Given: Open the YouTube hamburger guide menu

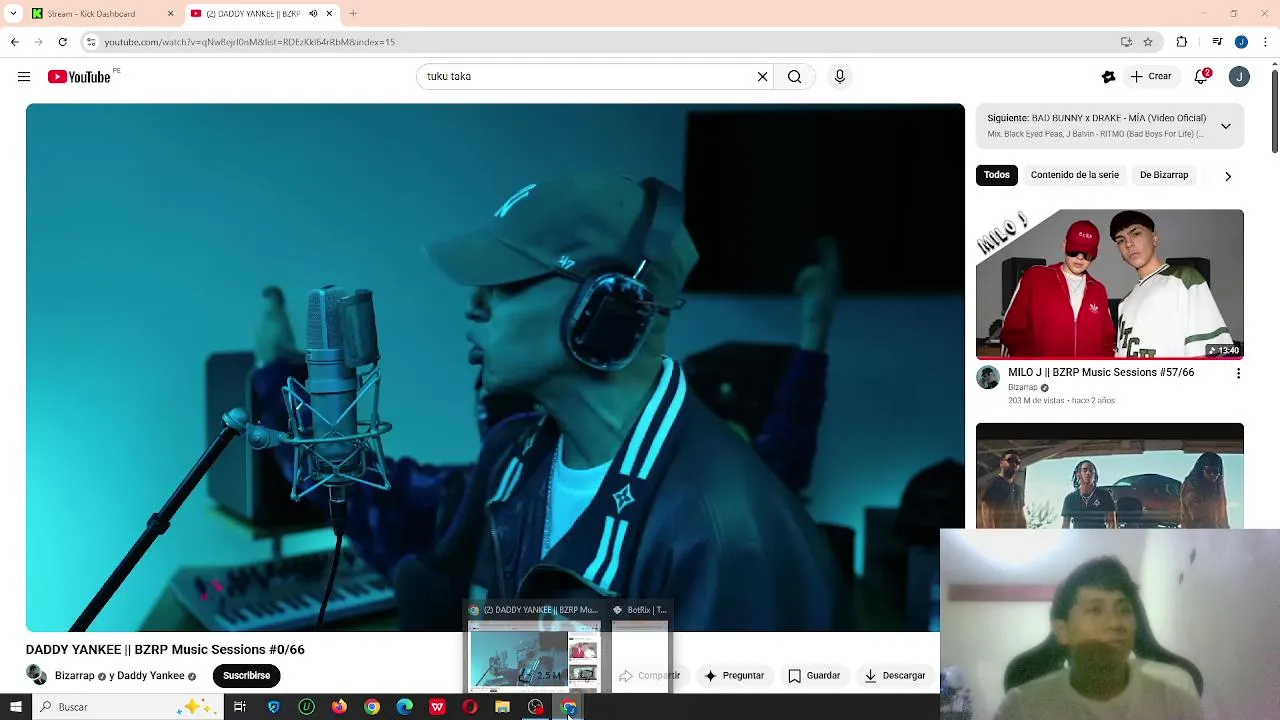Looking at the screenshot, I should pos(24,77).
